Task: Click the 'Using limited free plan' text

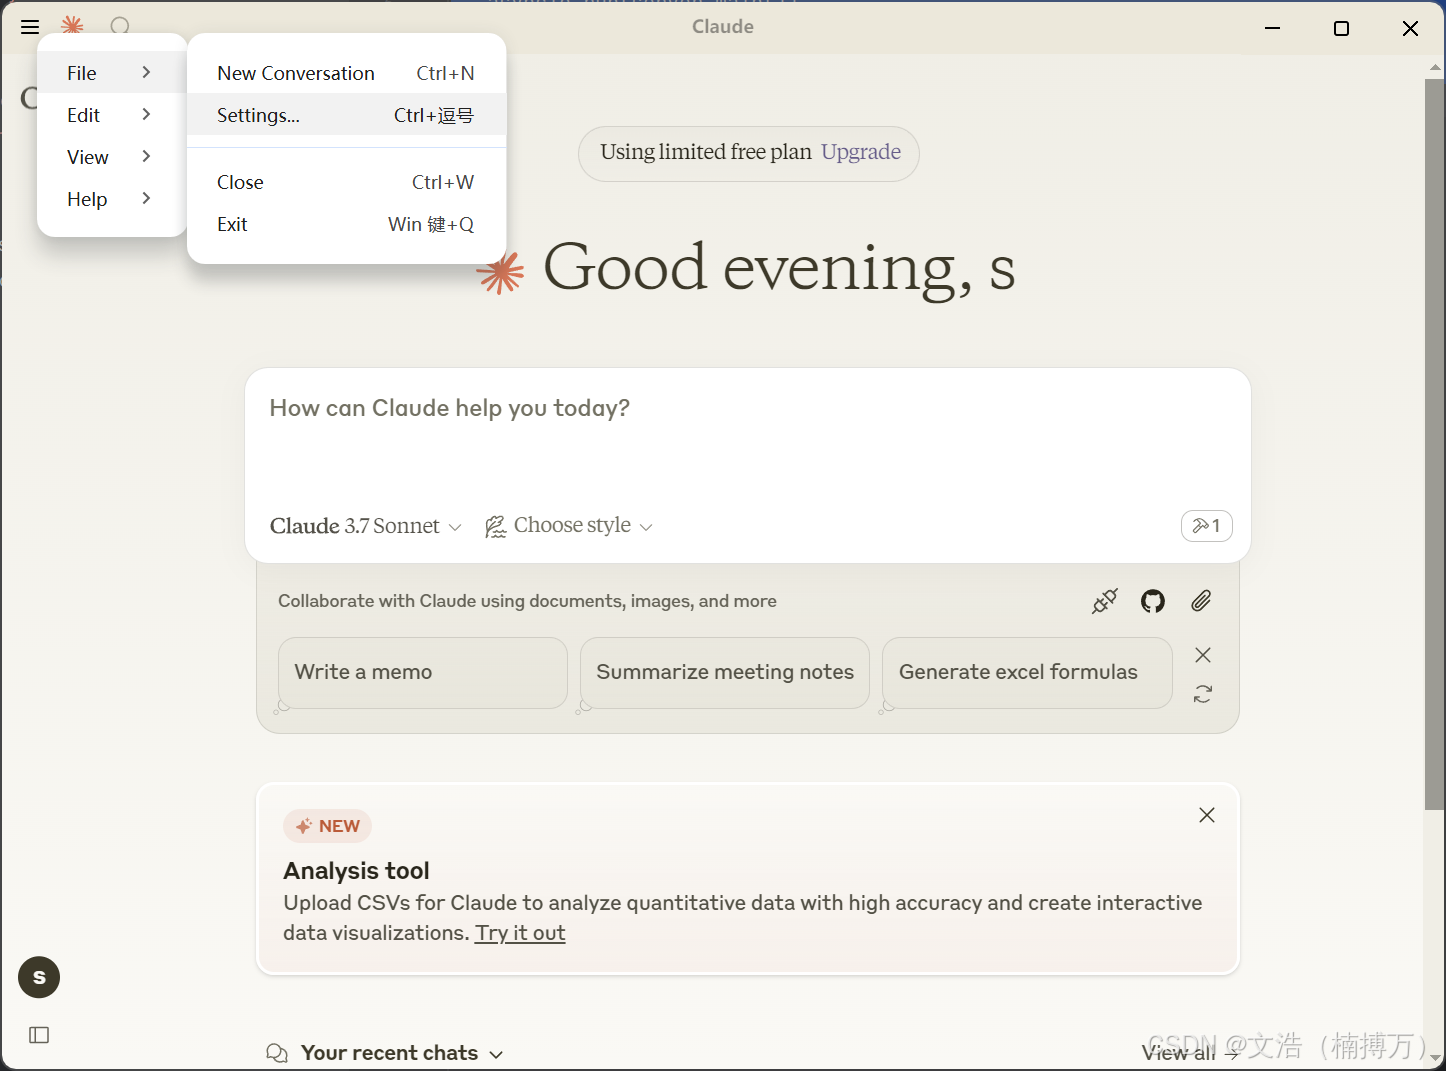Action: point(705,152)
